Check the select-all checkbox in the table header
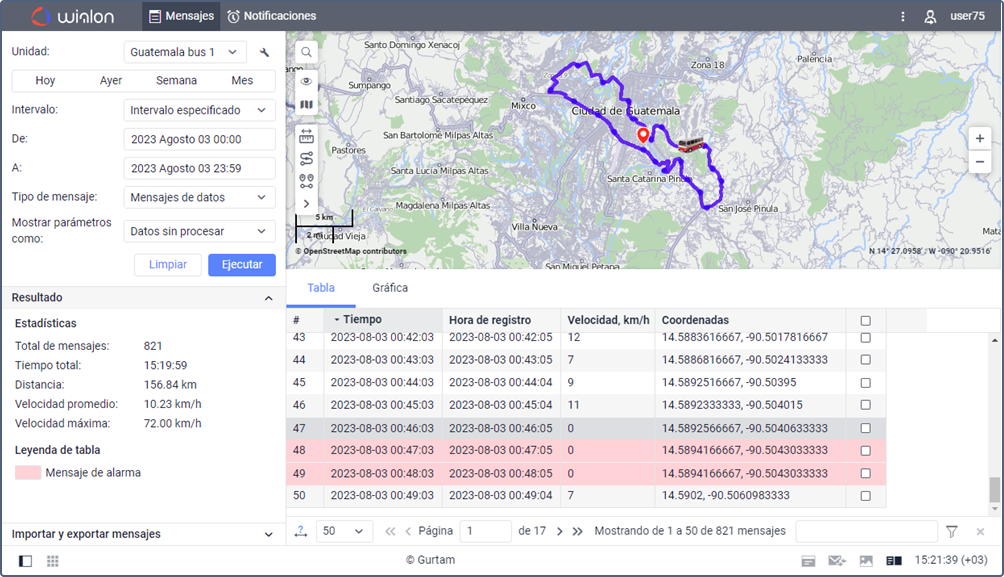This screenshot has width=1004, height=577. (x=865, y=321)
